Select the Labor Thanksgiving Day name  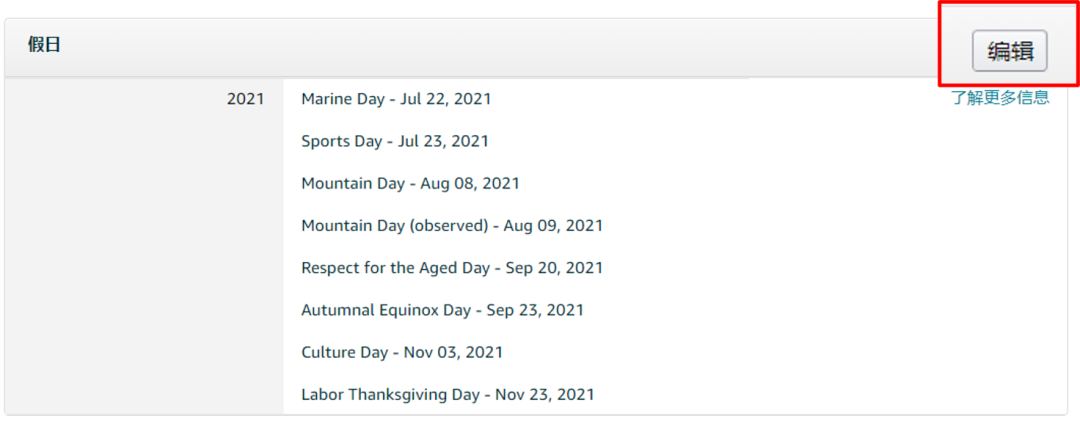pyautogui.click(x=391, y=395)
